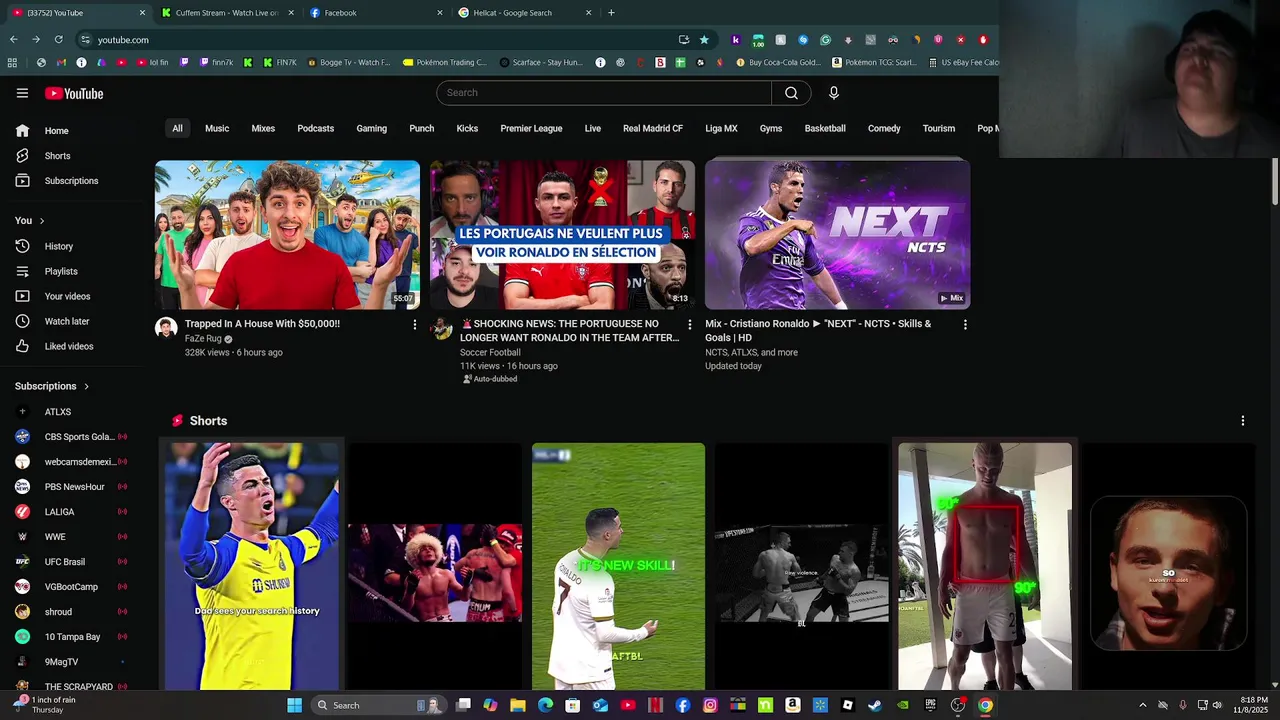Open options for Cristiano Ronaldo NEXT mix
The height and width of the screenshot is (720, 1280).
(965, 324)
